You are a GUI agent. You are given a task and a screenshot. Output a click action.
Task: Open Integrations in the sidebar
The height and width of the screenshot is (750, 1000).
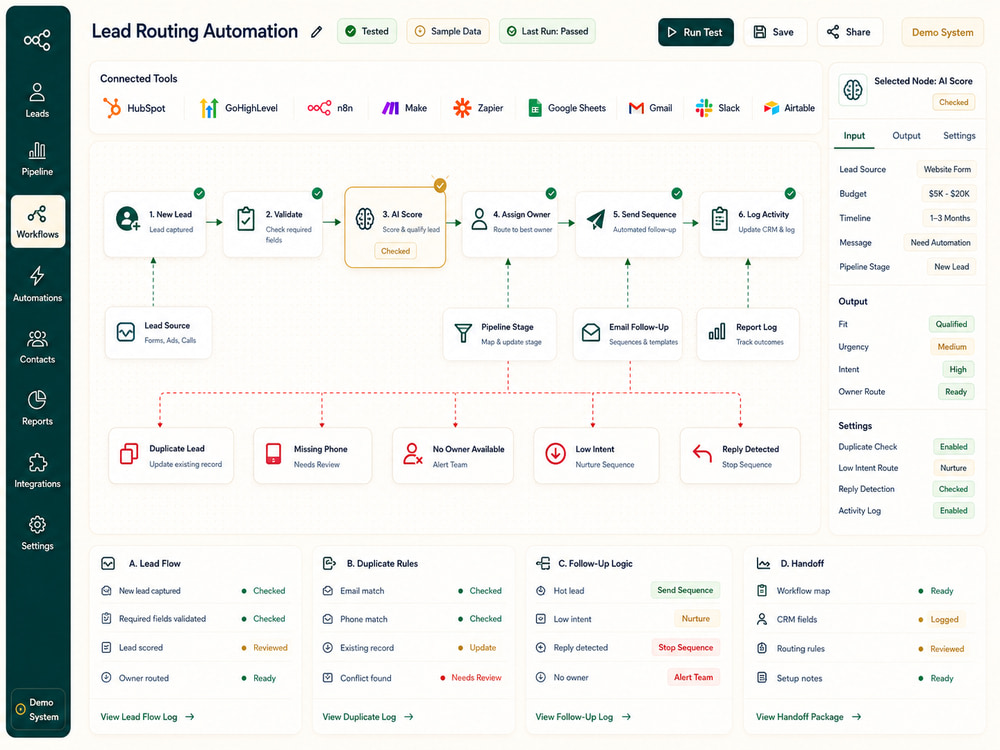click(x=37, y=471)
